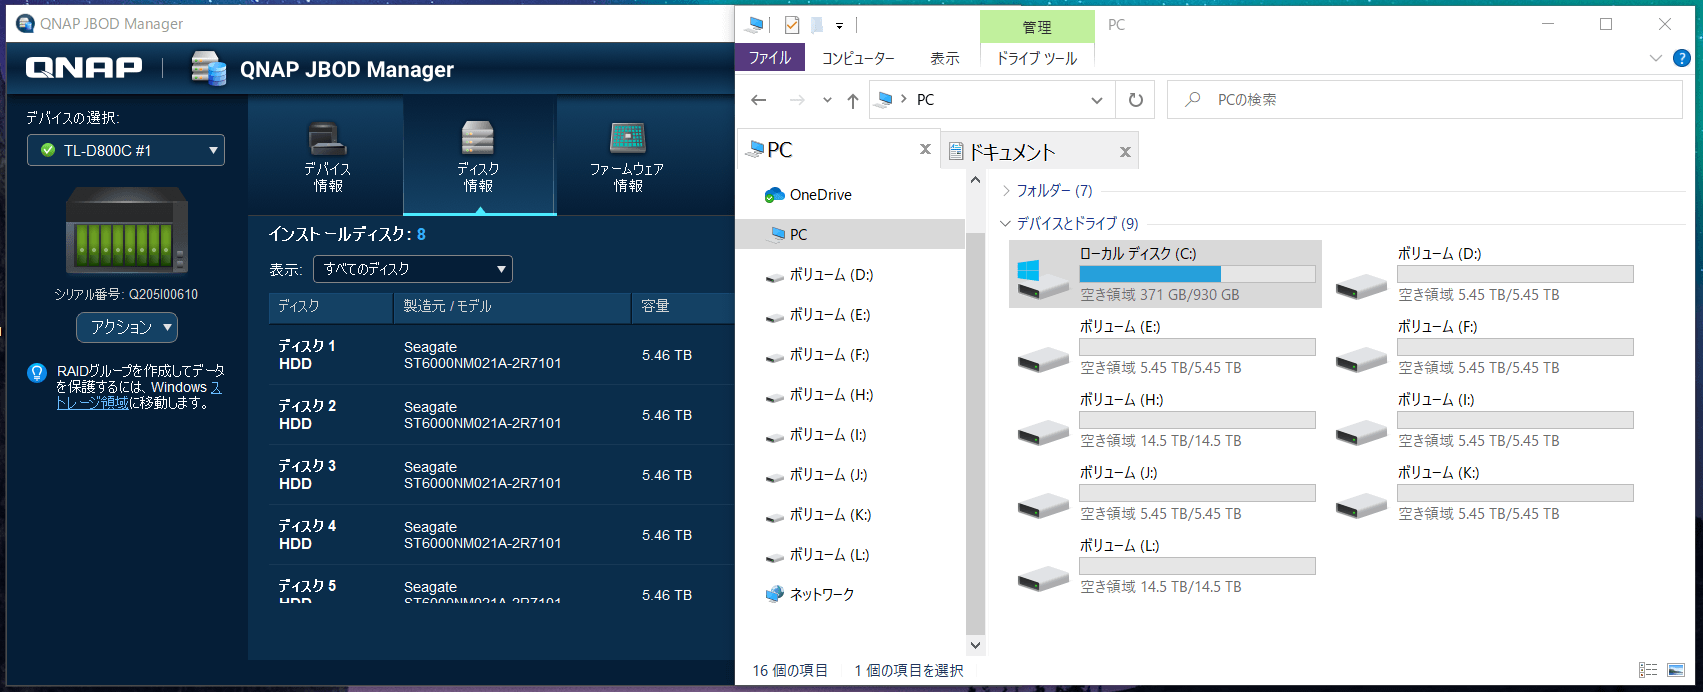Viewport: 1703px width, 692px height.
Task: Click the アクション button
Action: (127, 327)
